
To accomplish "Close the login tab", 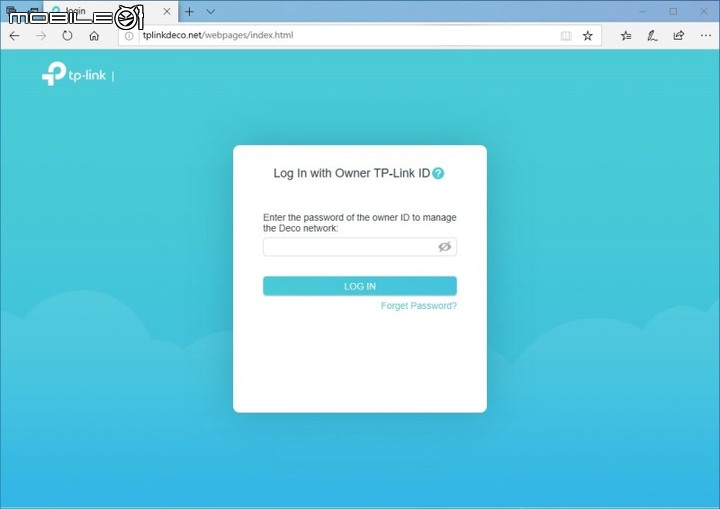I will [167, 11].
